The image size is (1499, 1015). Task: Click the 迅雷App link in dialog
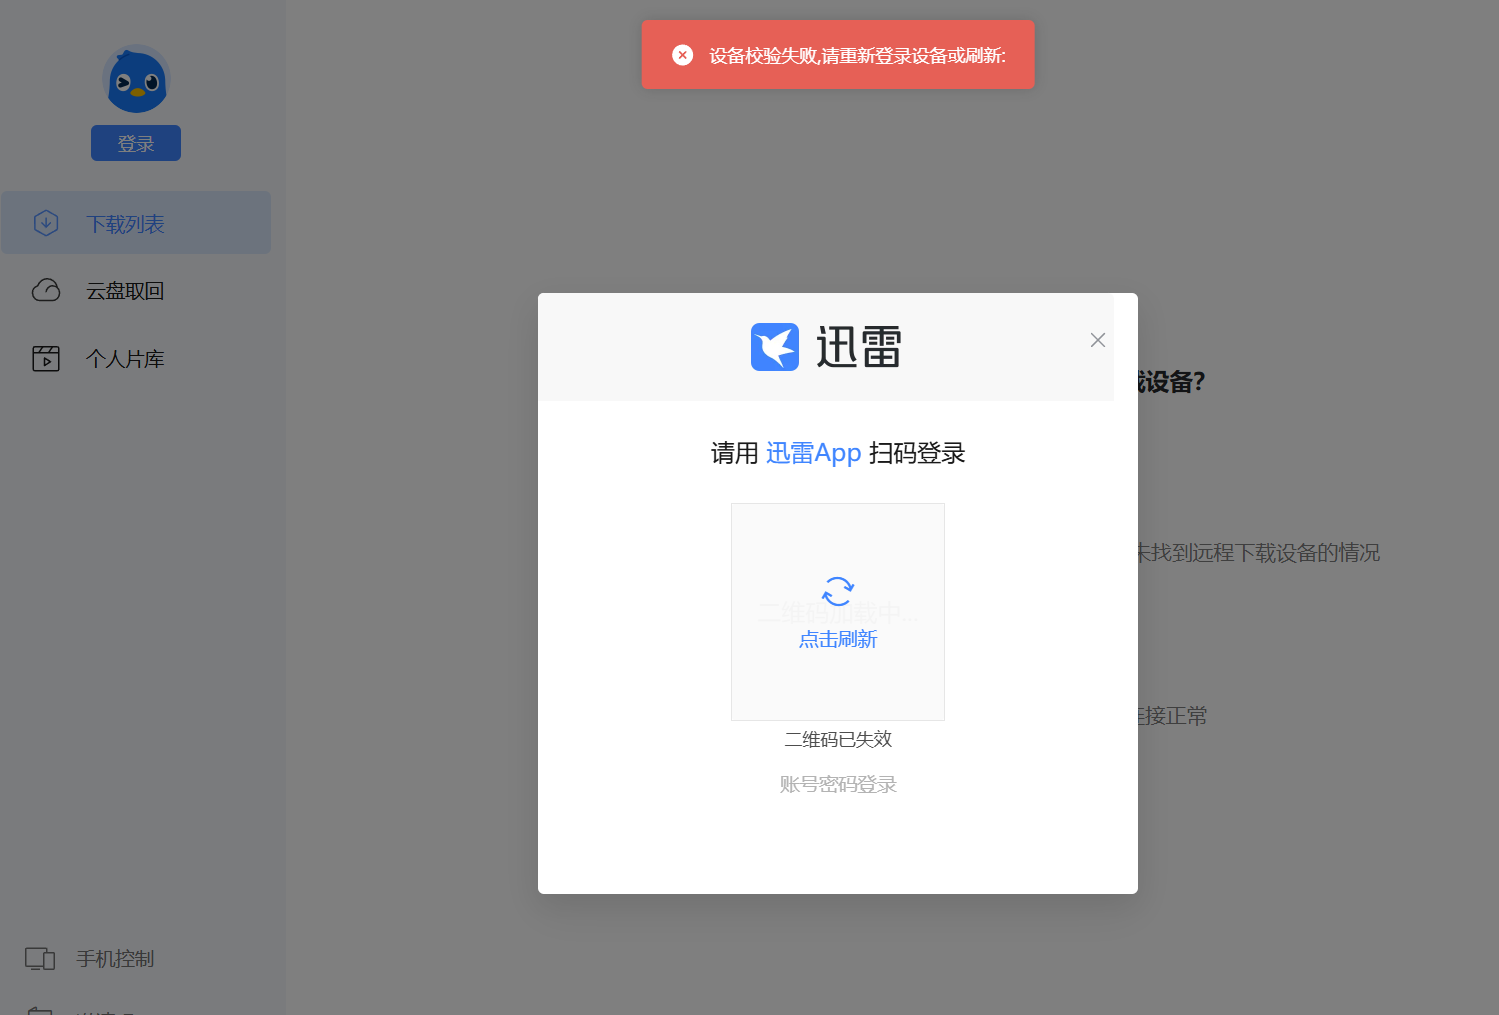tap(813, 453)
